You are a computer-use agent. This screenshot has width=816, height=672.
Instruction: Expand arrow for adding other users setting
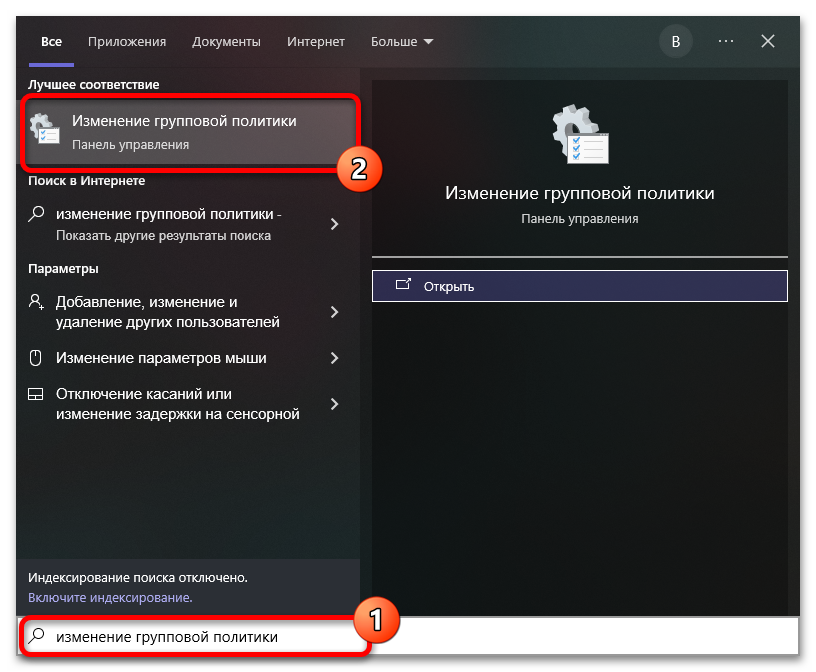335,312
